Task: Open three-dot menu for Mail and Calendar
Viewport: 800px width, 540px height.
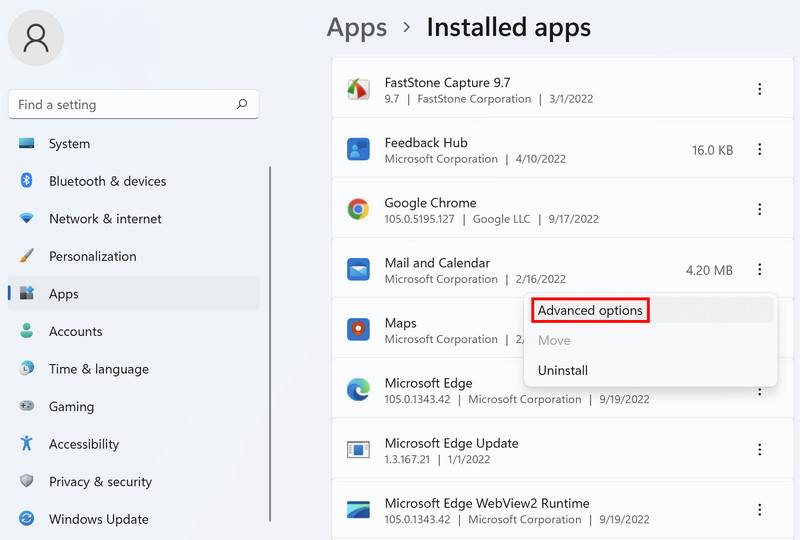Action: pos(760,269)
